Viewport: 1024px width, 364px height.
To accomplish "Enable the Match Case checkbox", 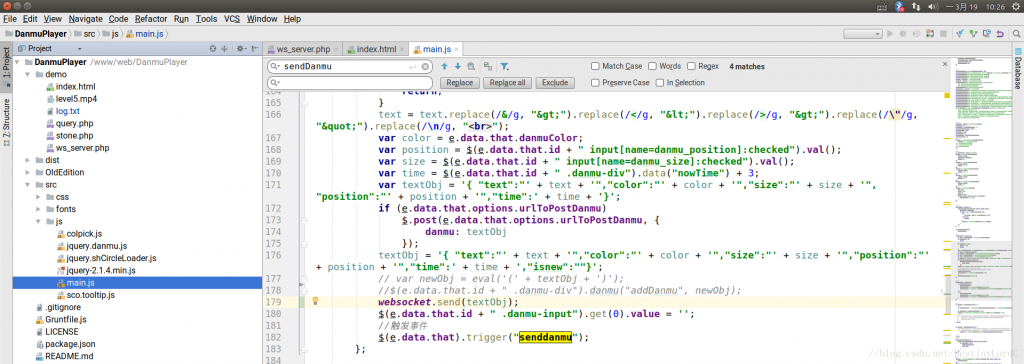I will point(595,66).
